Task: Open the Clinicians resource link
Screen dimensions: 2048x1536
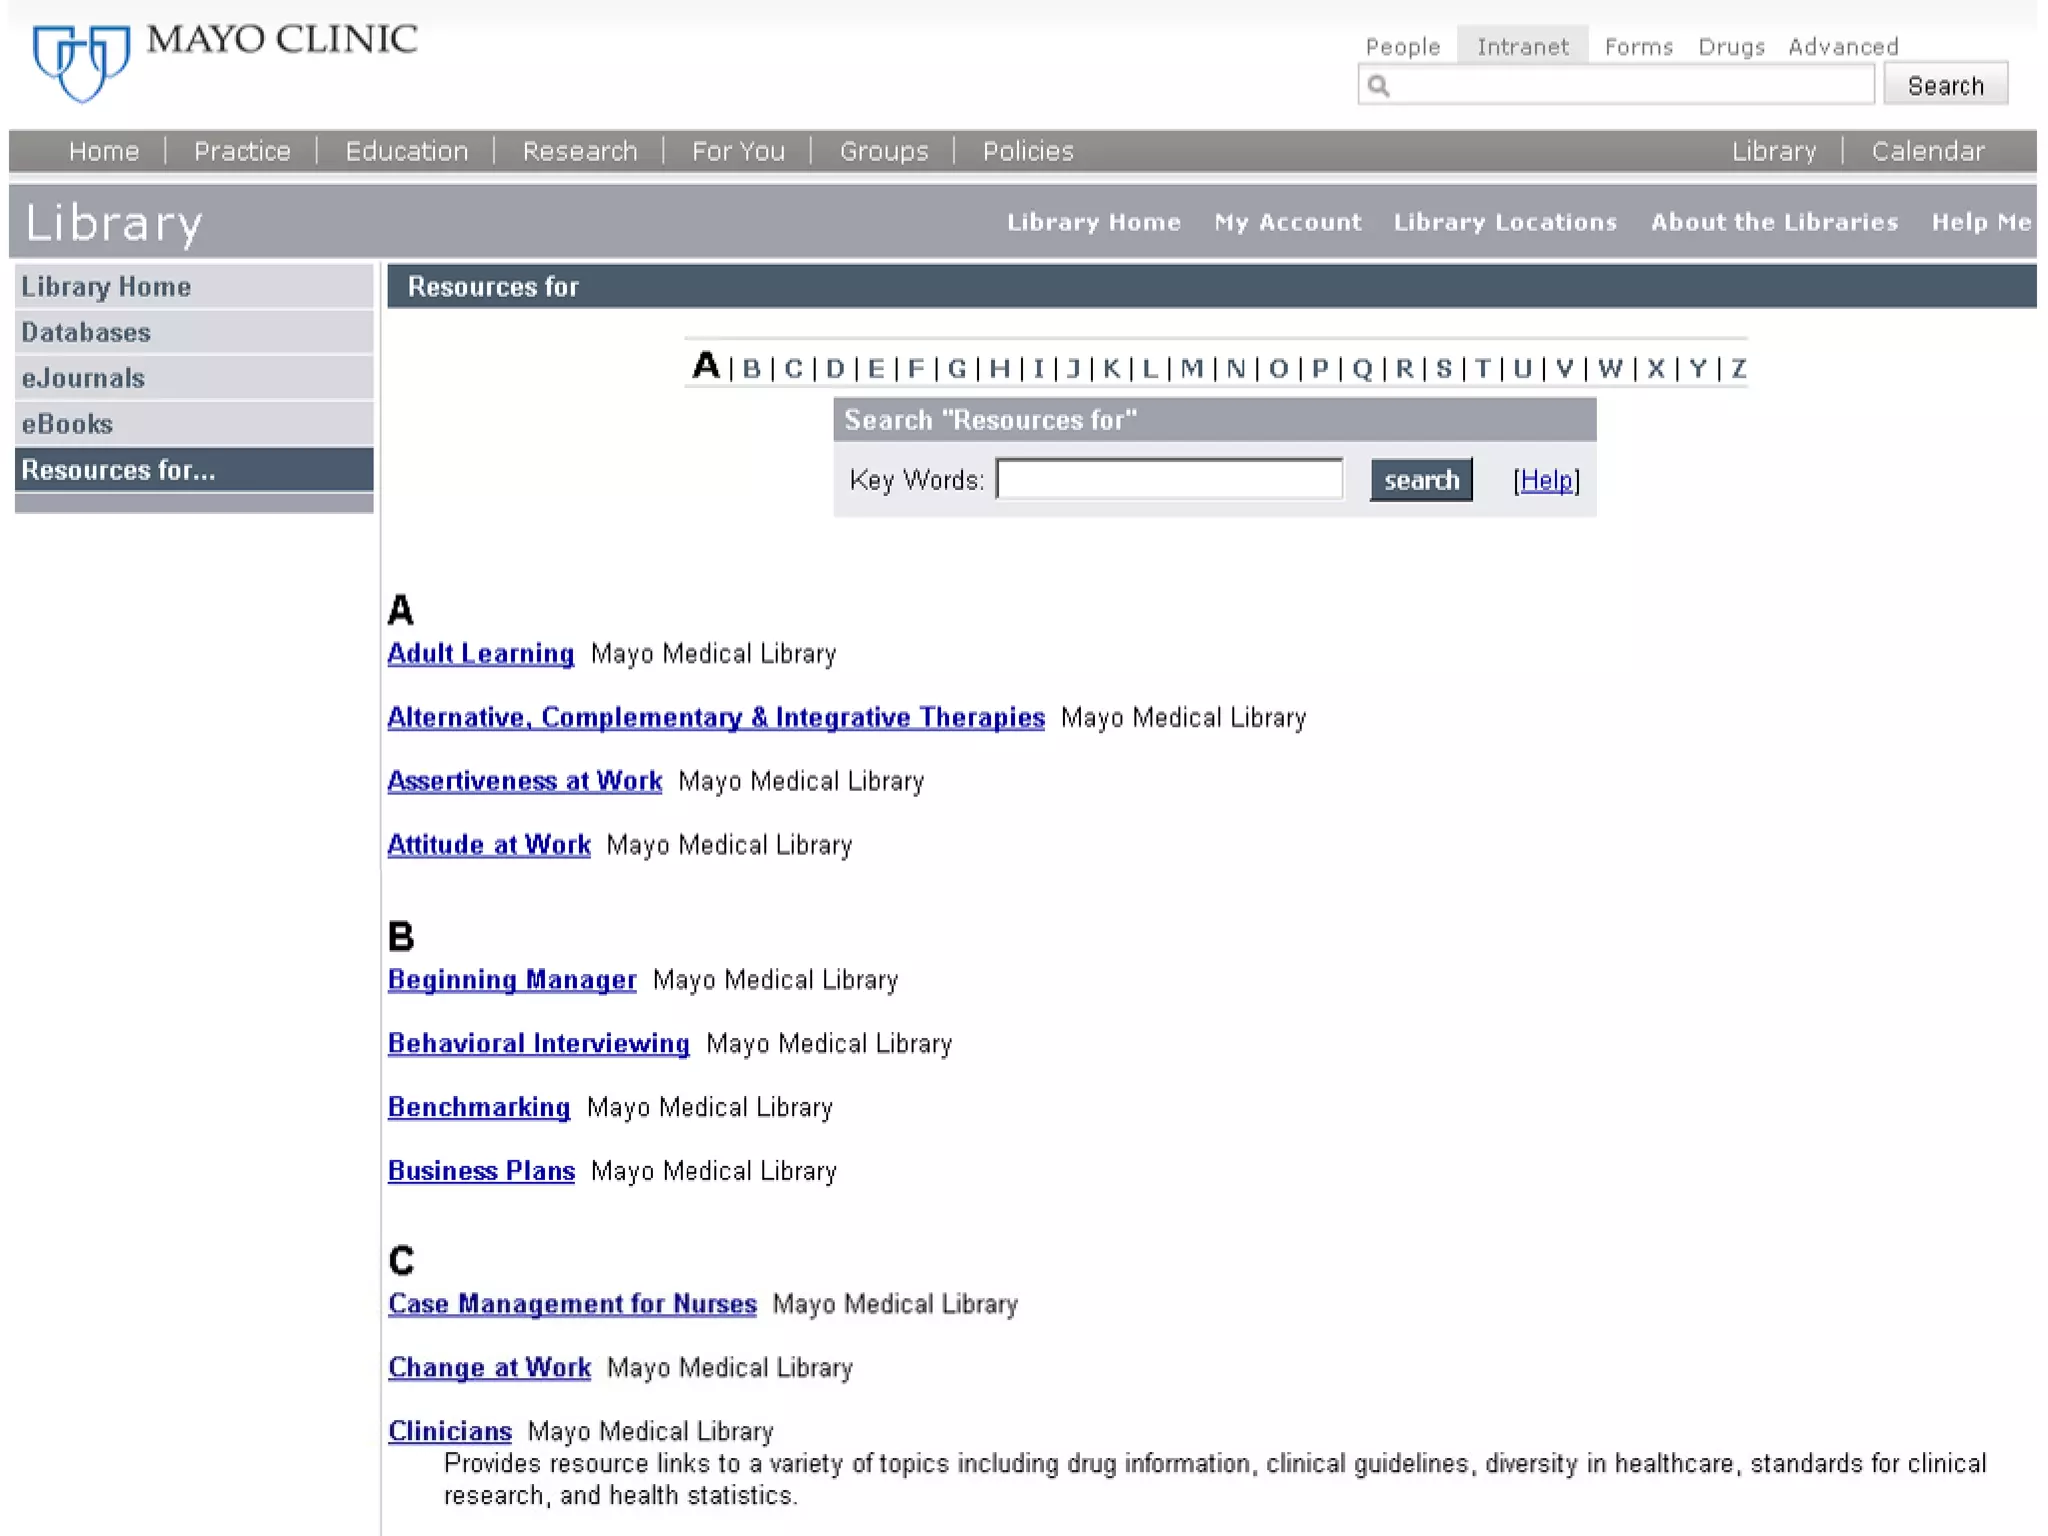Action: (x=450, y=1432)
